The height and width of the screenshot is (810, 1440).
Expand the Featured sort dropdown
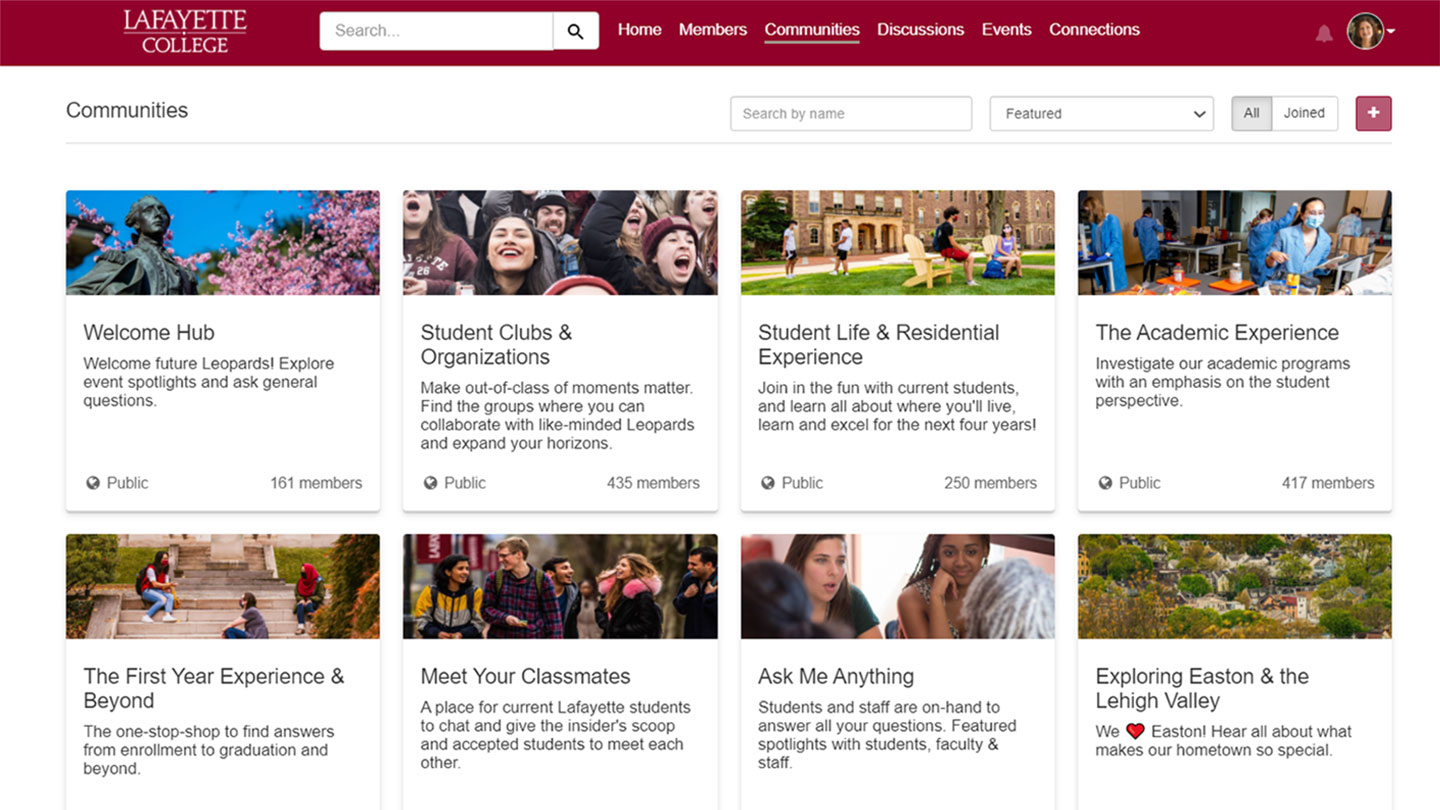1101,114
